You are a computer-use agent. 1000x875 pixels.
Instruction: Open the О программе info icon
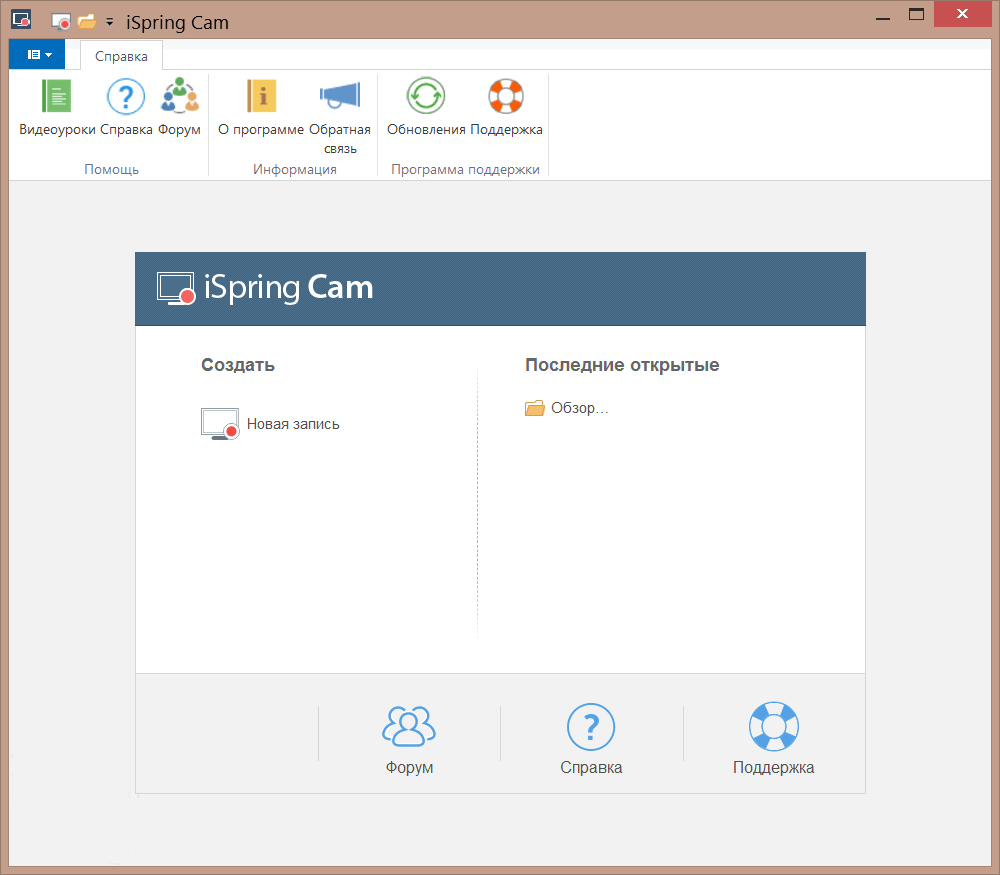click(261, 97)
